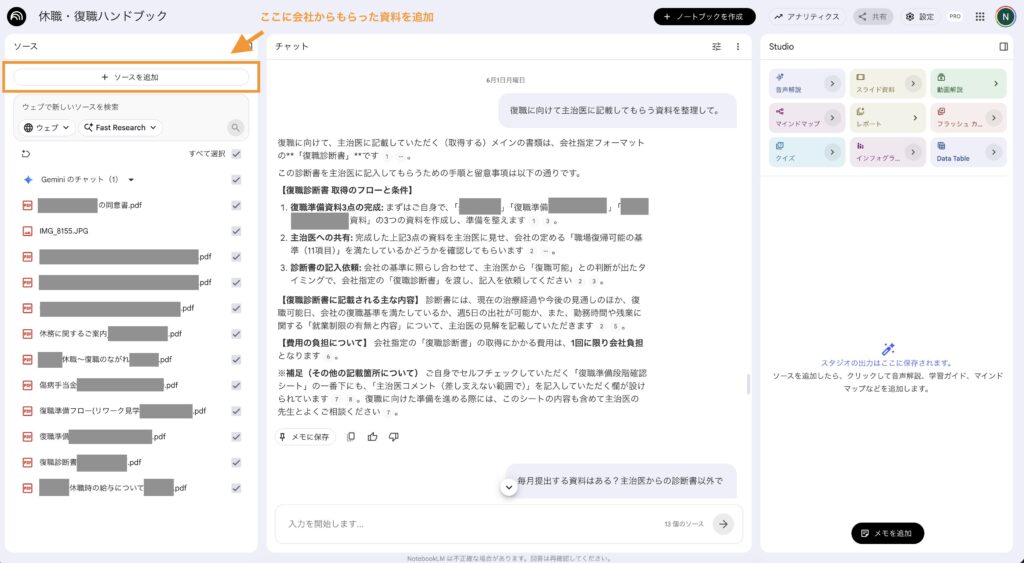1024x563 pixels.
Task: Uncheck 休職時の給与について source checkbox
Action: click(x=236, y=488)
